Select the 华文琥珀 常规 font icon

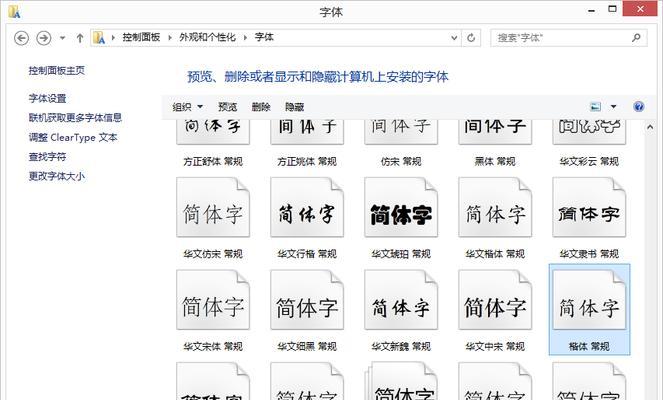401,207
